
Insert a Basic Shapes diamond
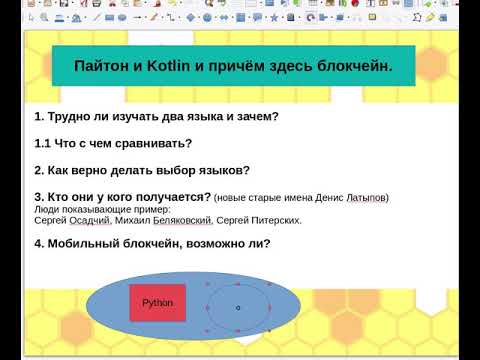pos(191,18)
